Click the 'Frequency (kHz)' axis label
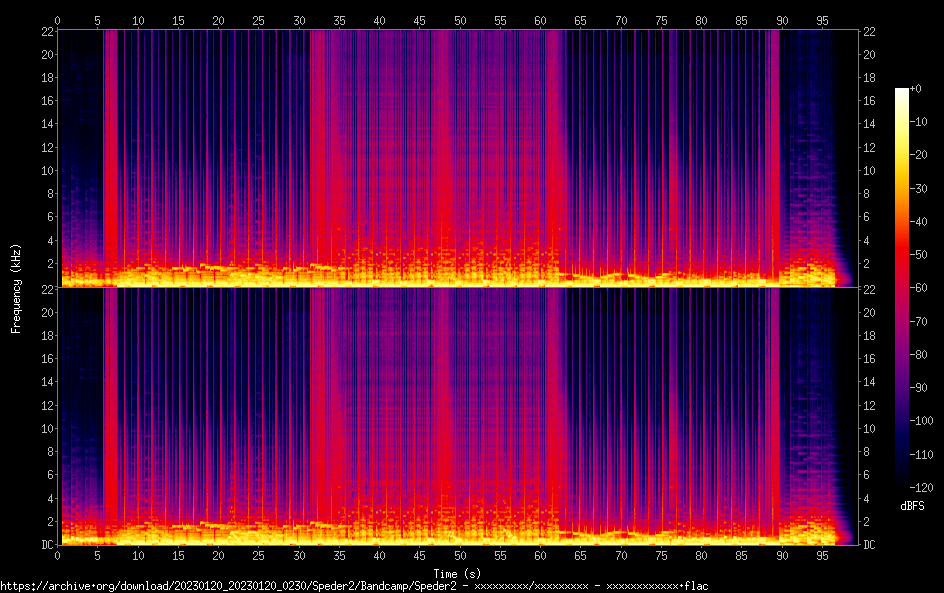Screen dimensions: 944x593 (x=16, y=288)
